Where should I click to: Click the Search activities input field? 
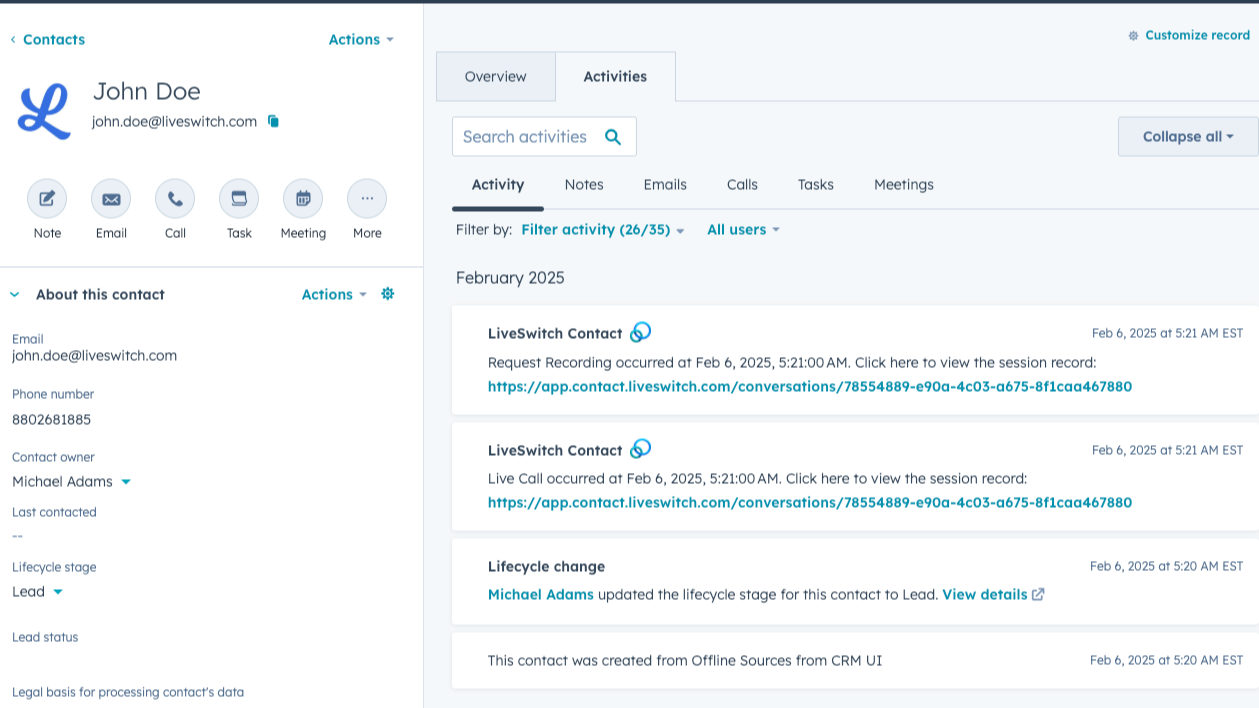[525, 137]
